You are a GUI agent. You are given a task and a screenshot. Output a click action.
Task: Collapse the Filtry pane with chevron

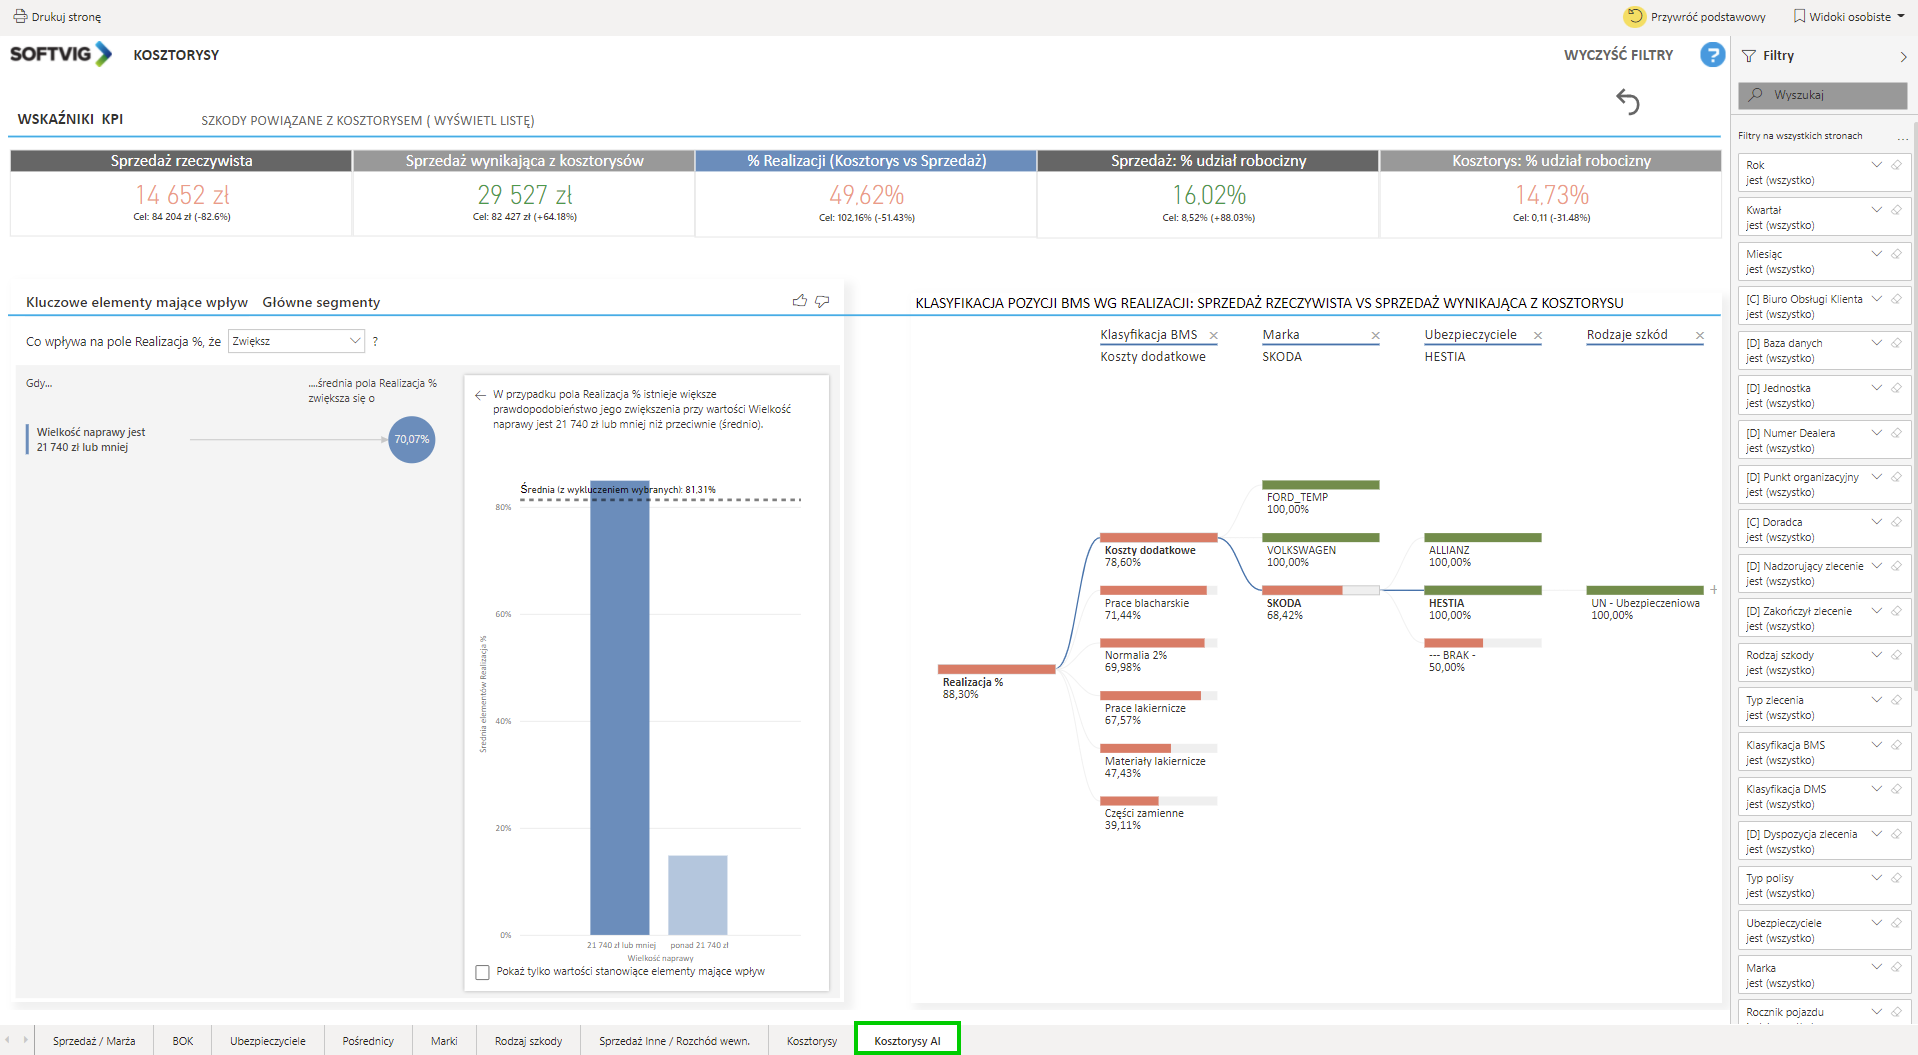pyautogui.click(x=1903, y=57)
